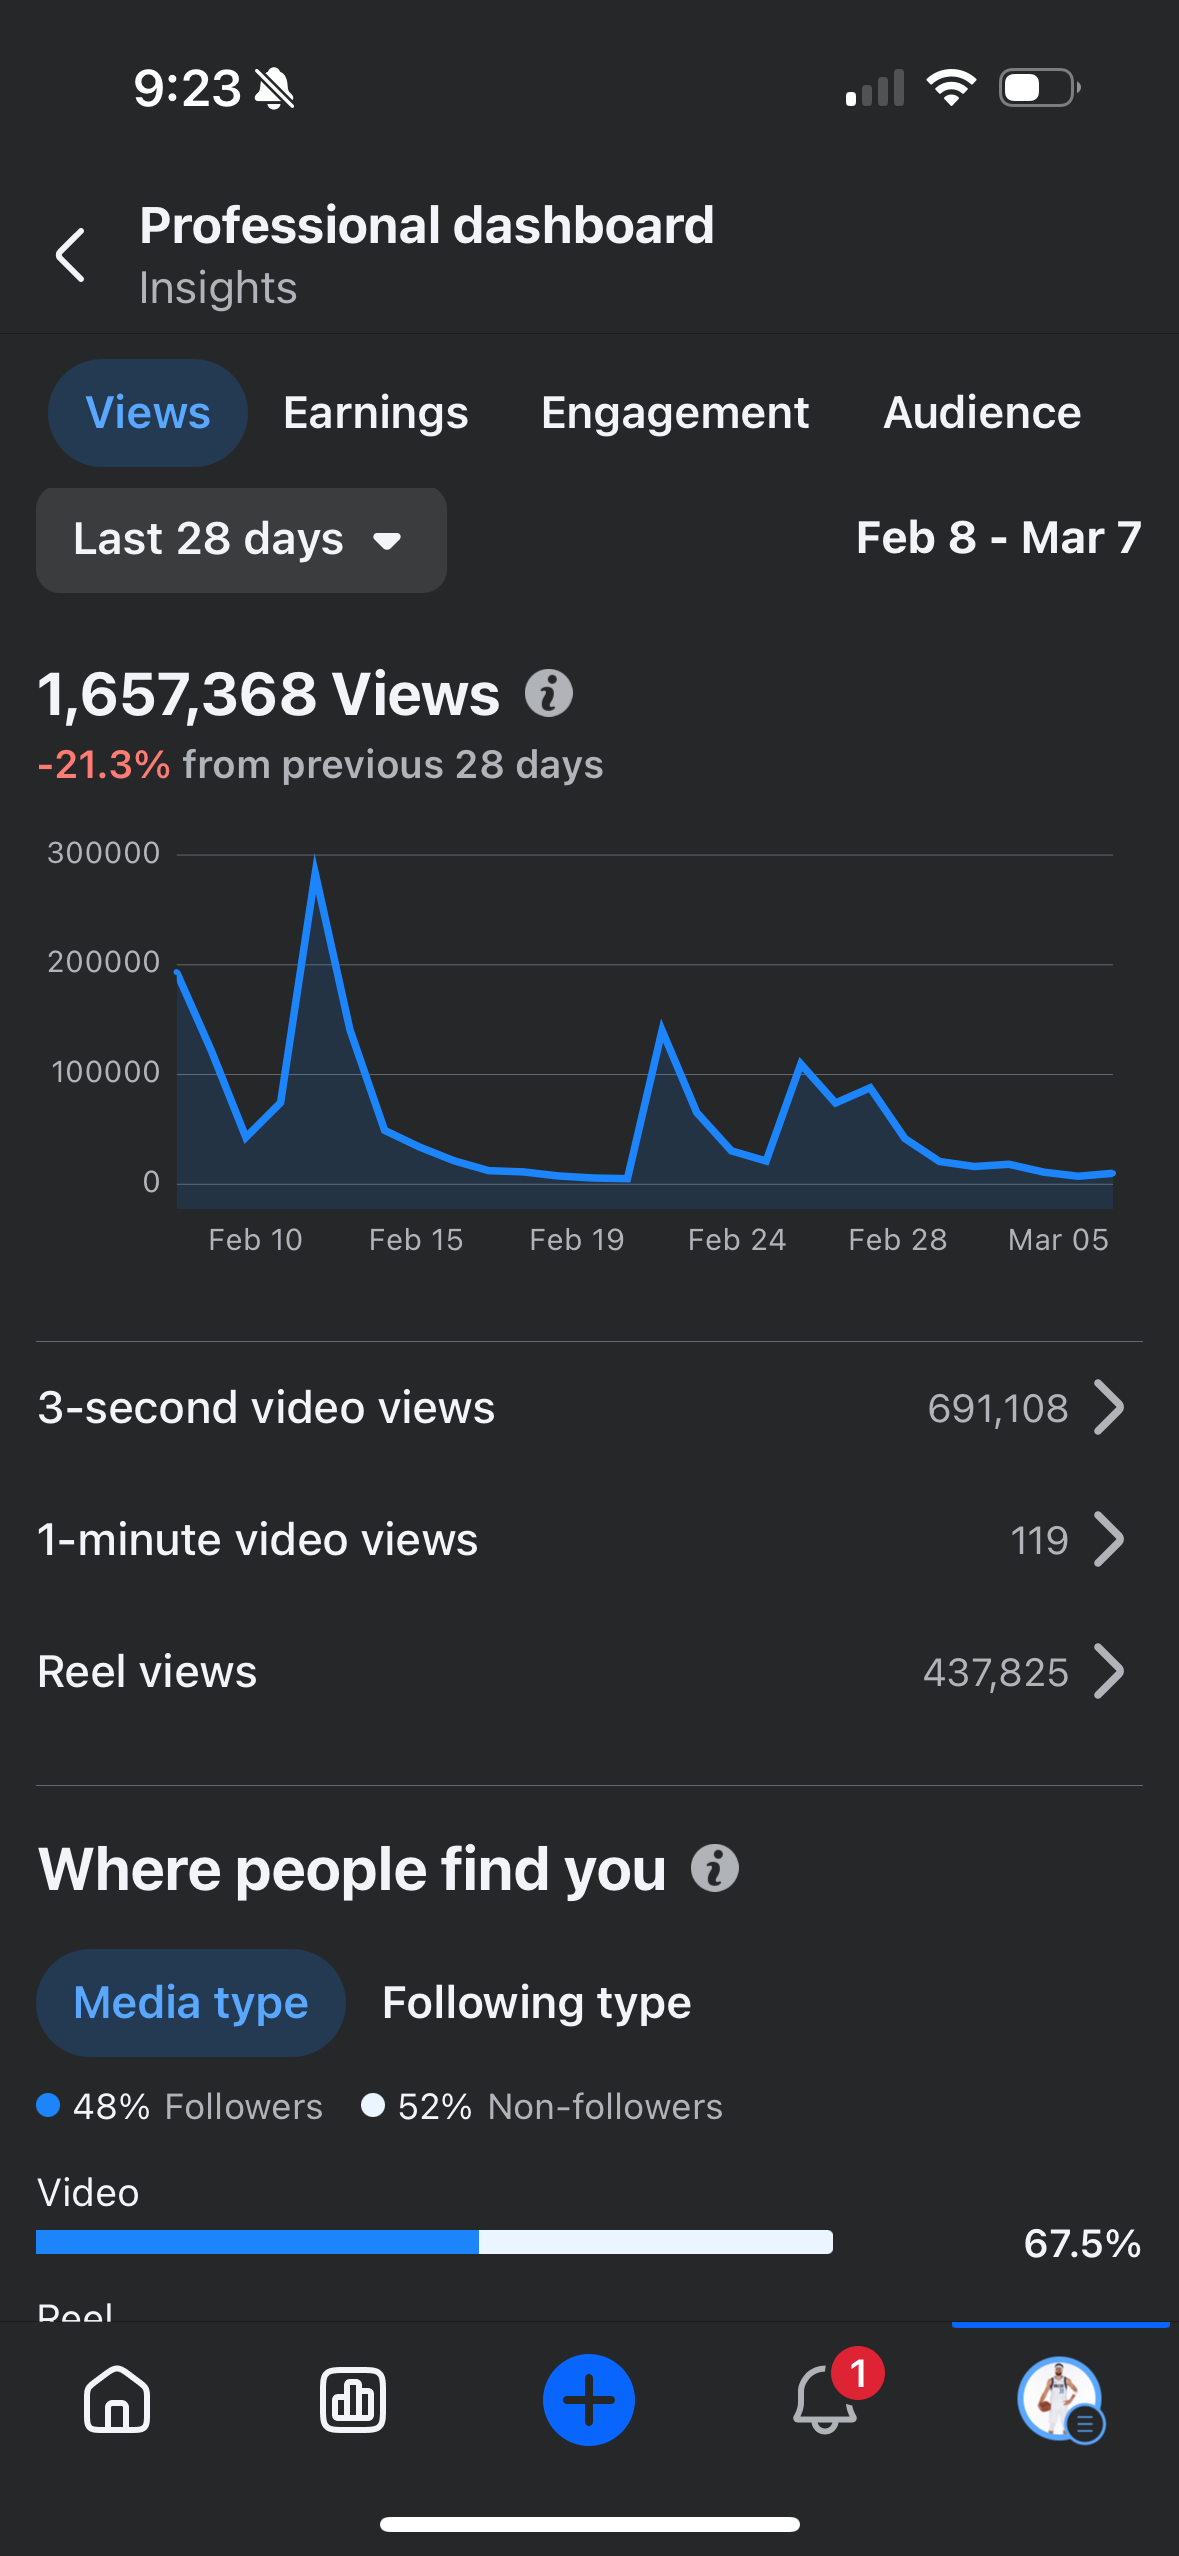The width and height of the screenshot is (1179, 2556).
Task: Tap the Video percentage bar
Action: [435, 2242]
